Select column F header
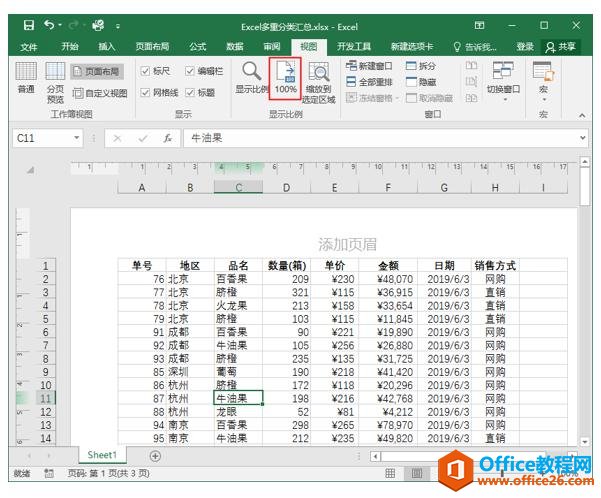Viewport: 601px width, 498px height. point(388,187)
